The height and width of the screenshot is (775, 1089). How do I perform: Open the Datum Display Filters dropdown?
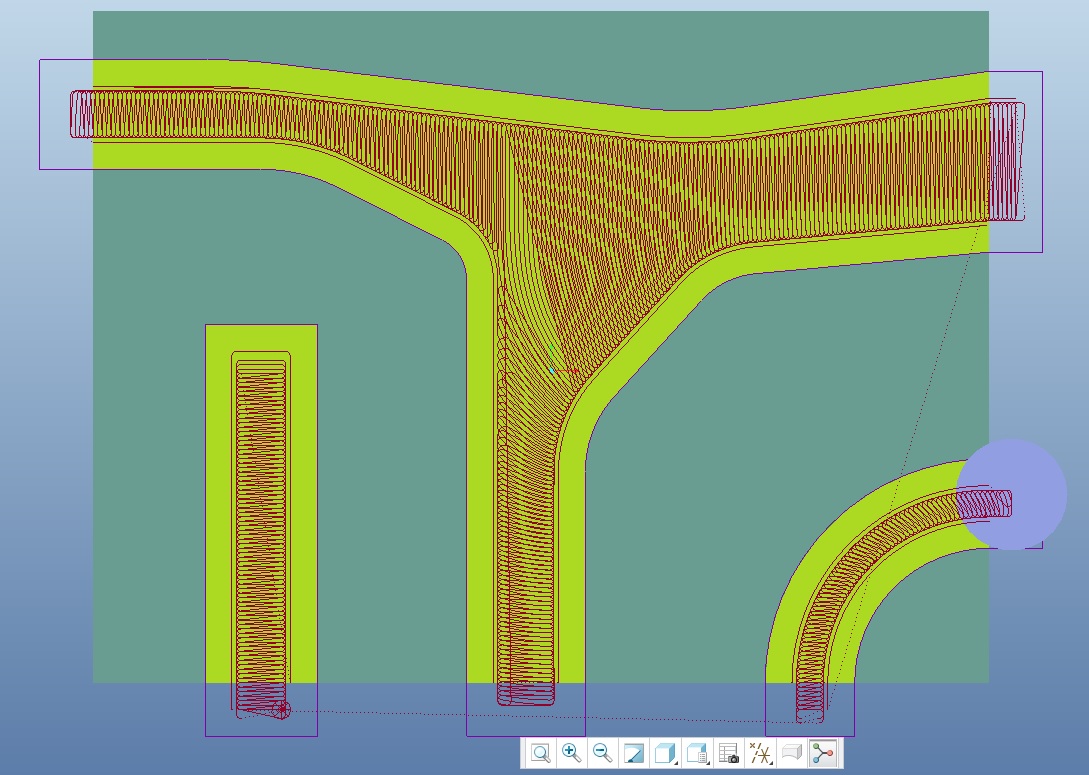(760, 753)
